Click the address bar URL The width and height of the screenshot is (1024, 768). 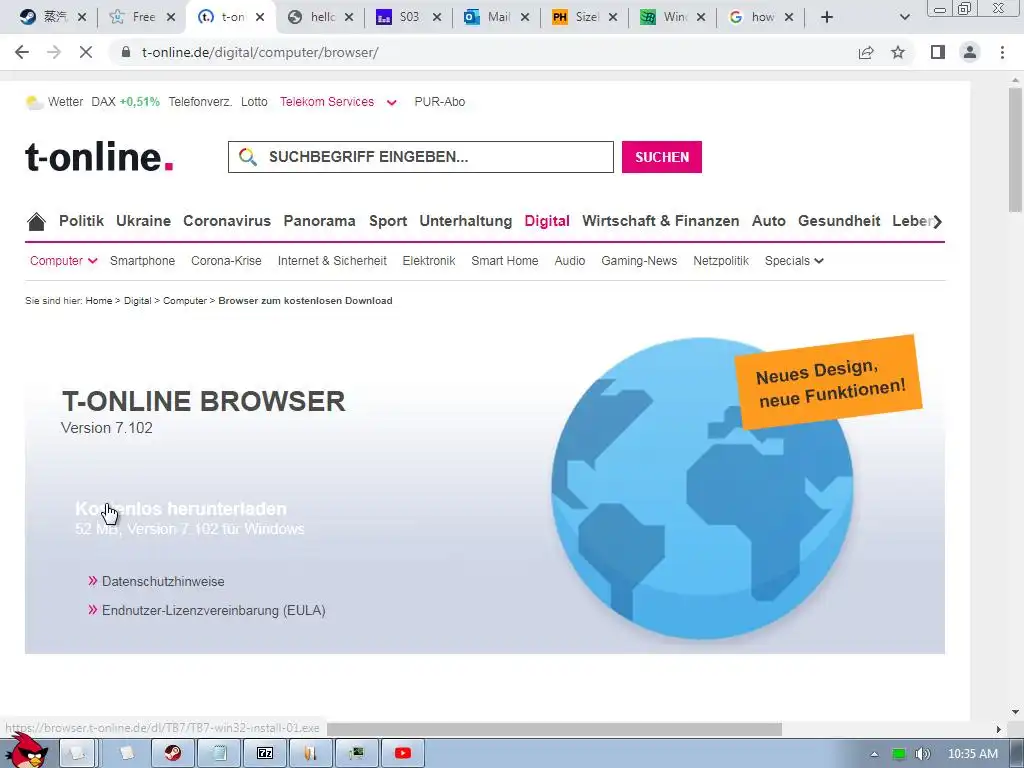click(x=260, y=52)
